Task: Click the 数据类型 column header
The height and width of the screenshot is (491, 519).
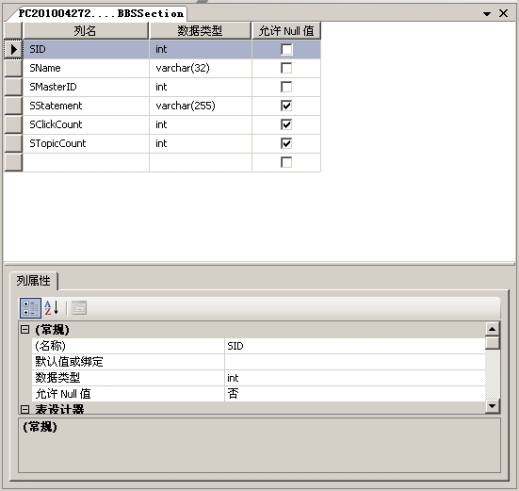Action: tap(200, 31)
